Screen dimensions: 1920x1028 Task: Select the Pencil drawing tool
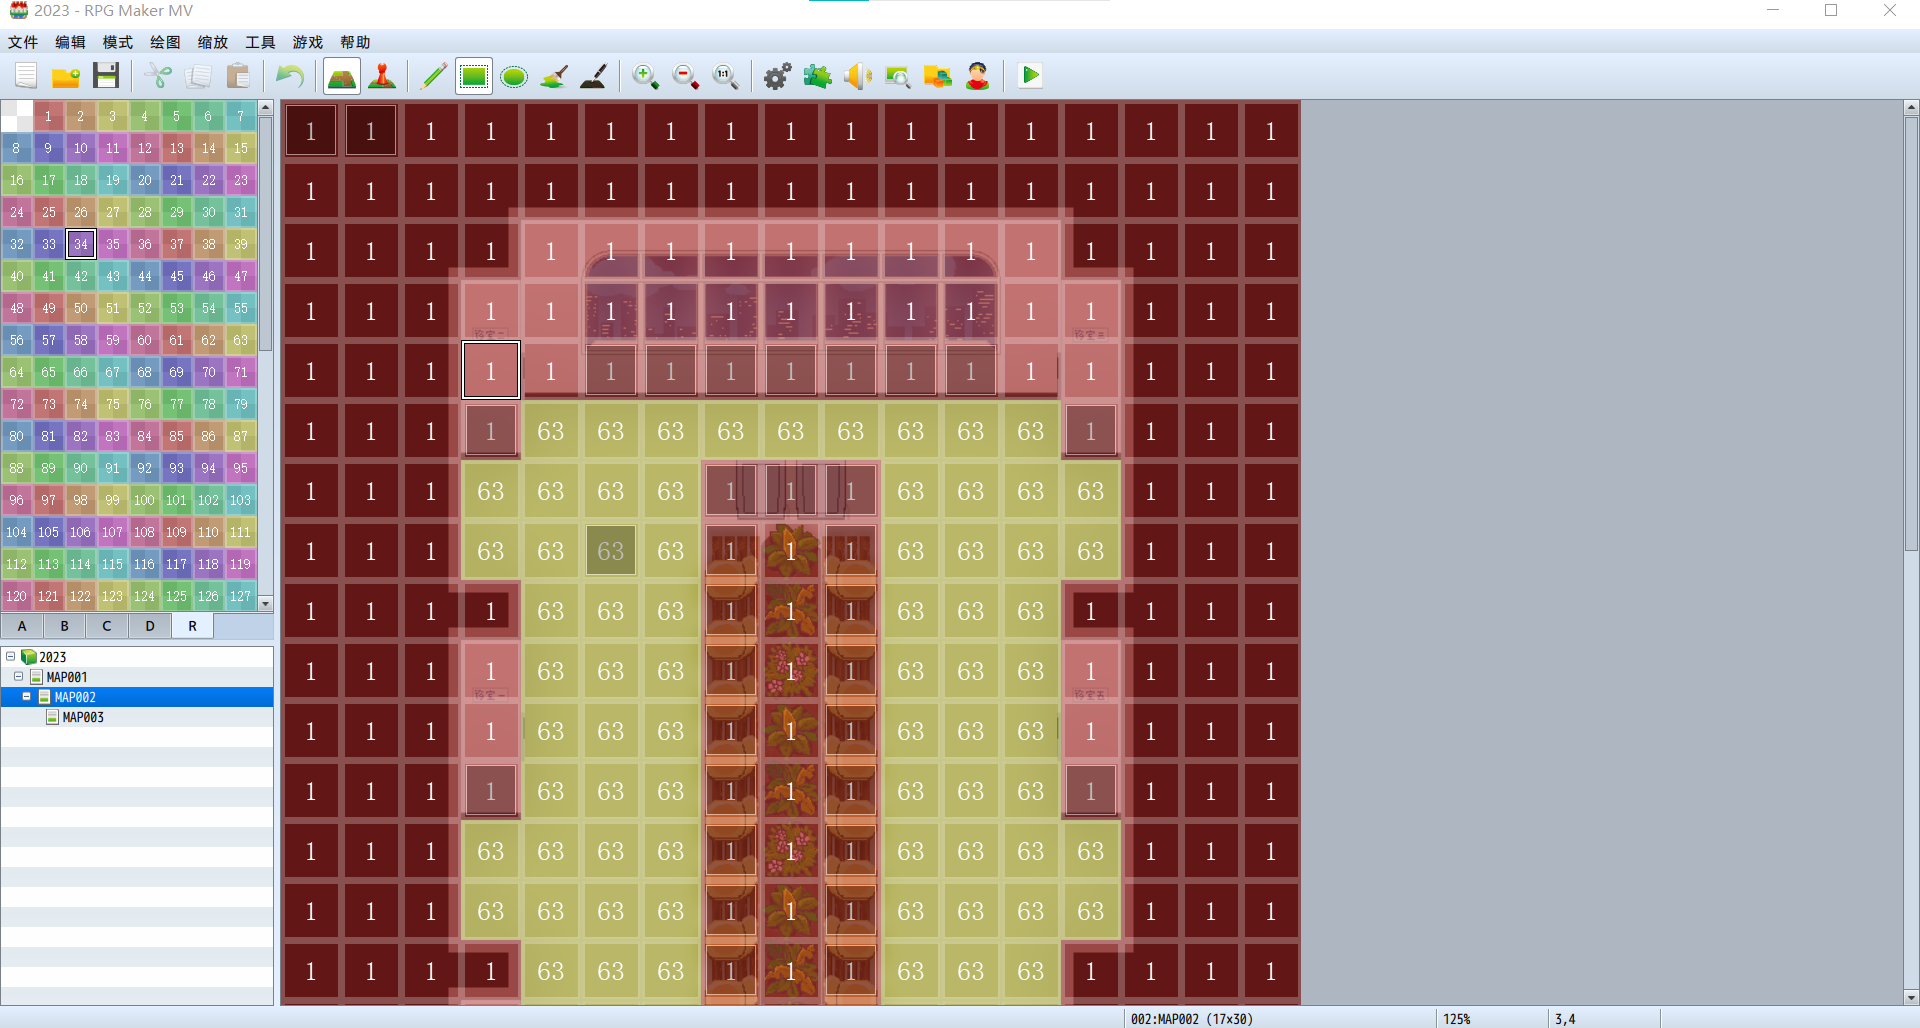434,76
